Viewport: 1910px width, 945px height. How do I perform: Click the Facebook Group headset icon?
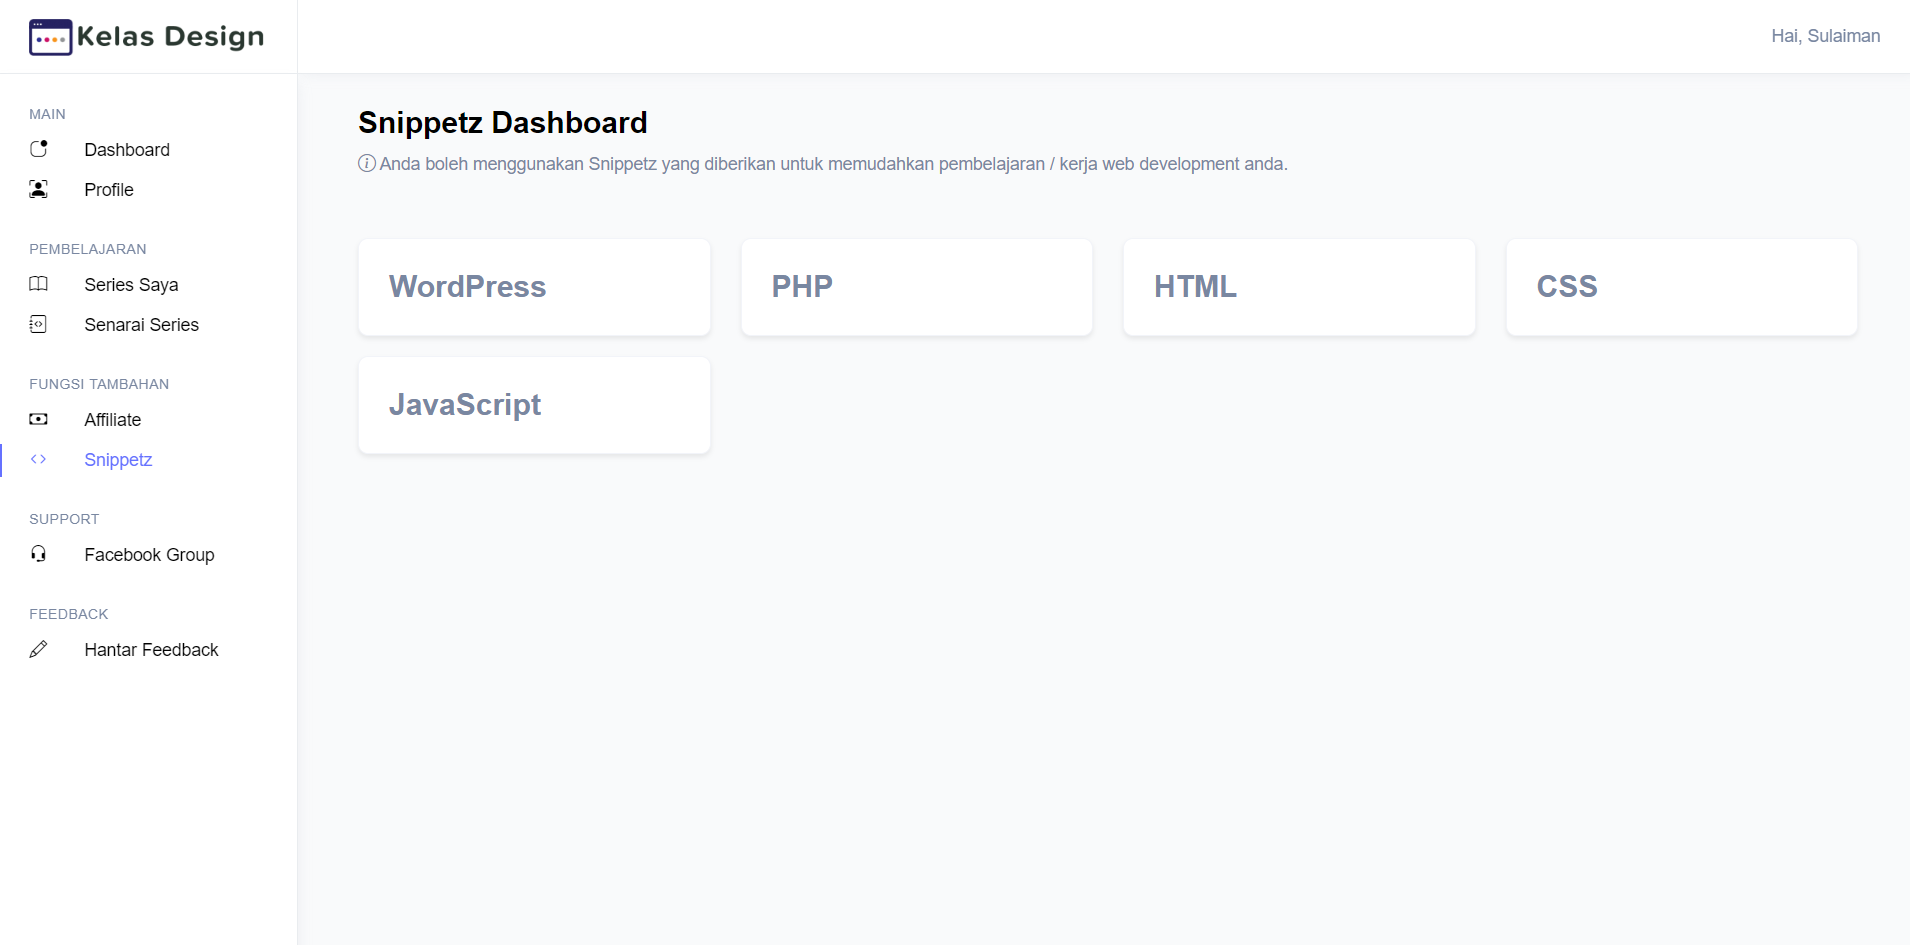[x=39, y=554]
